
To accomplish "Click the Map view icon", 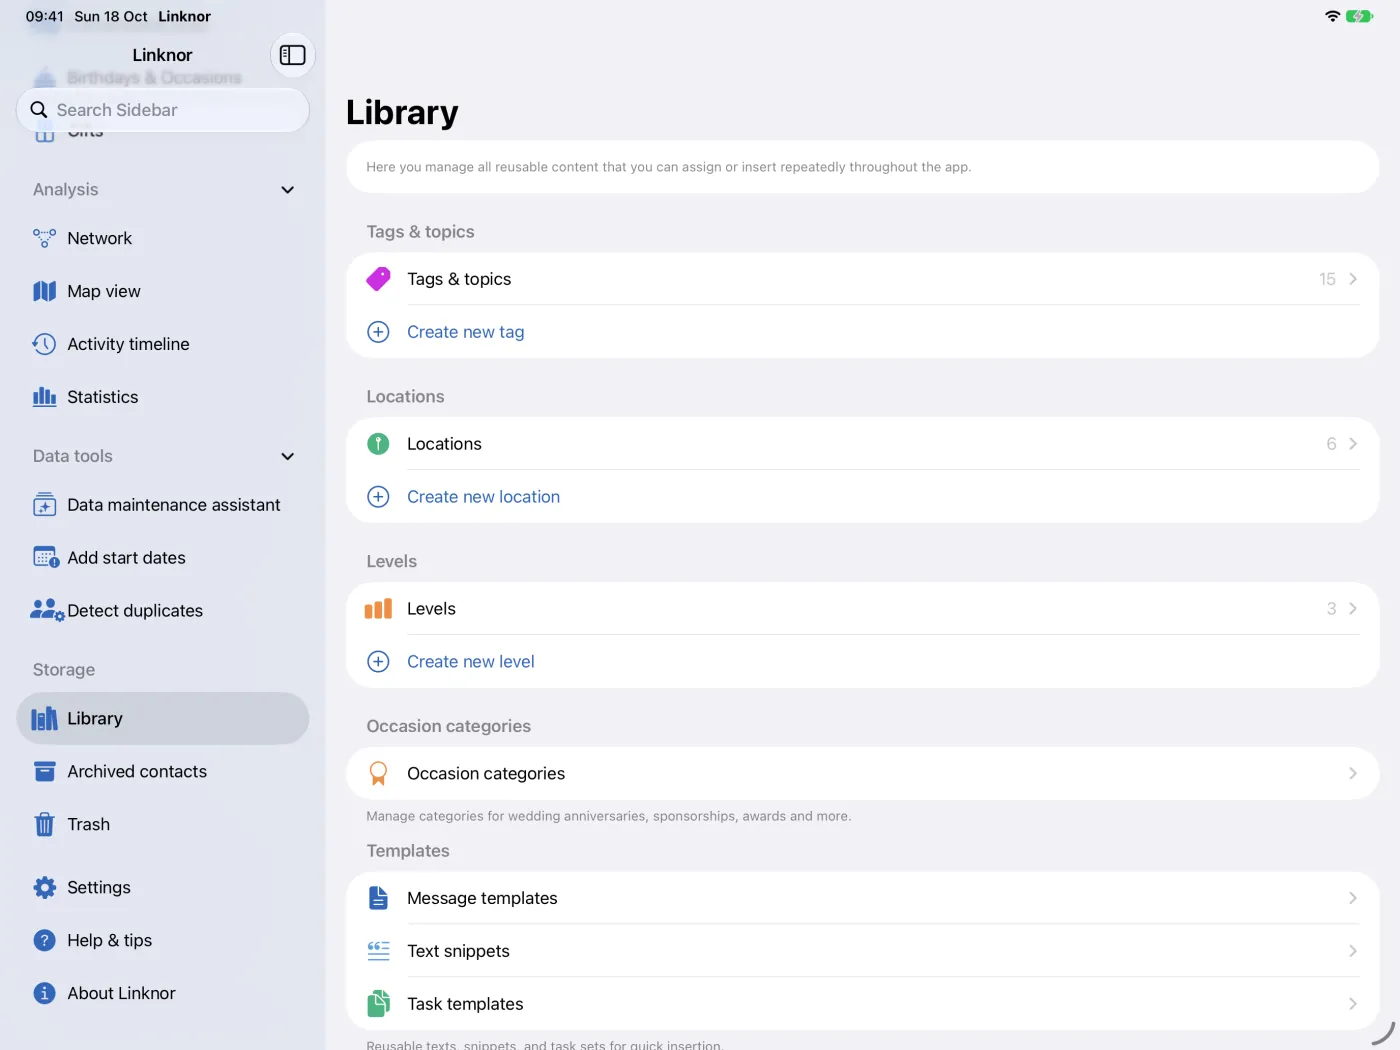I will tap(44, 291).
